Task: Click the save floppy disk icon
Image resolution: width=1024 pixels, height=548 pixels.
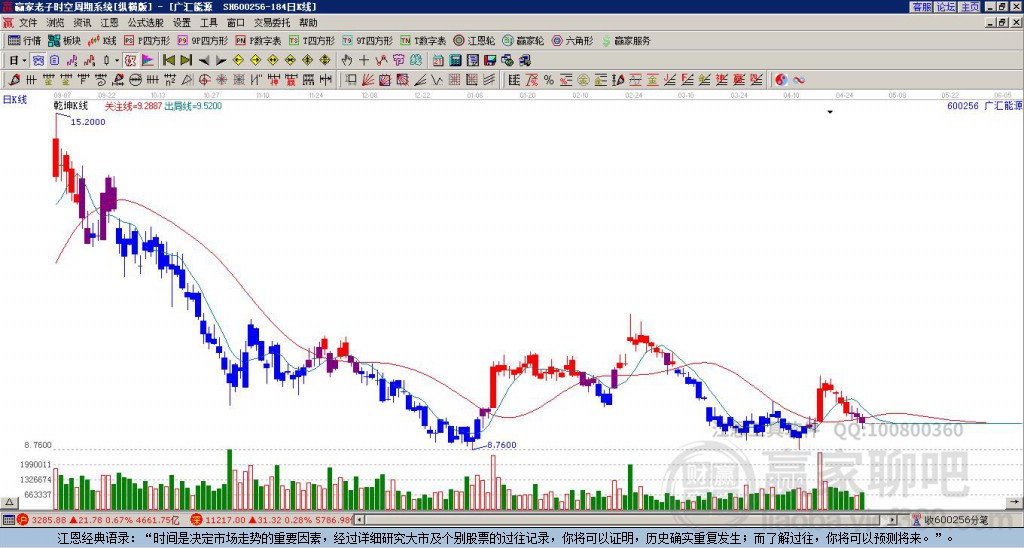Action: 490,61
